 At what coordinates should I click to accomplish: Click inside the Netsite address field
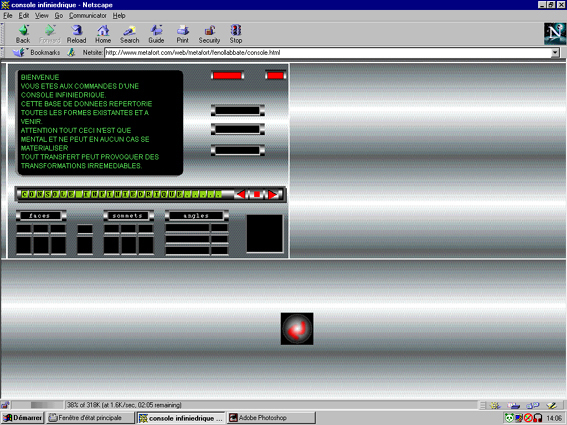coord(328,53)
